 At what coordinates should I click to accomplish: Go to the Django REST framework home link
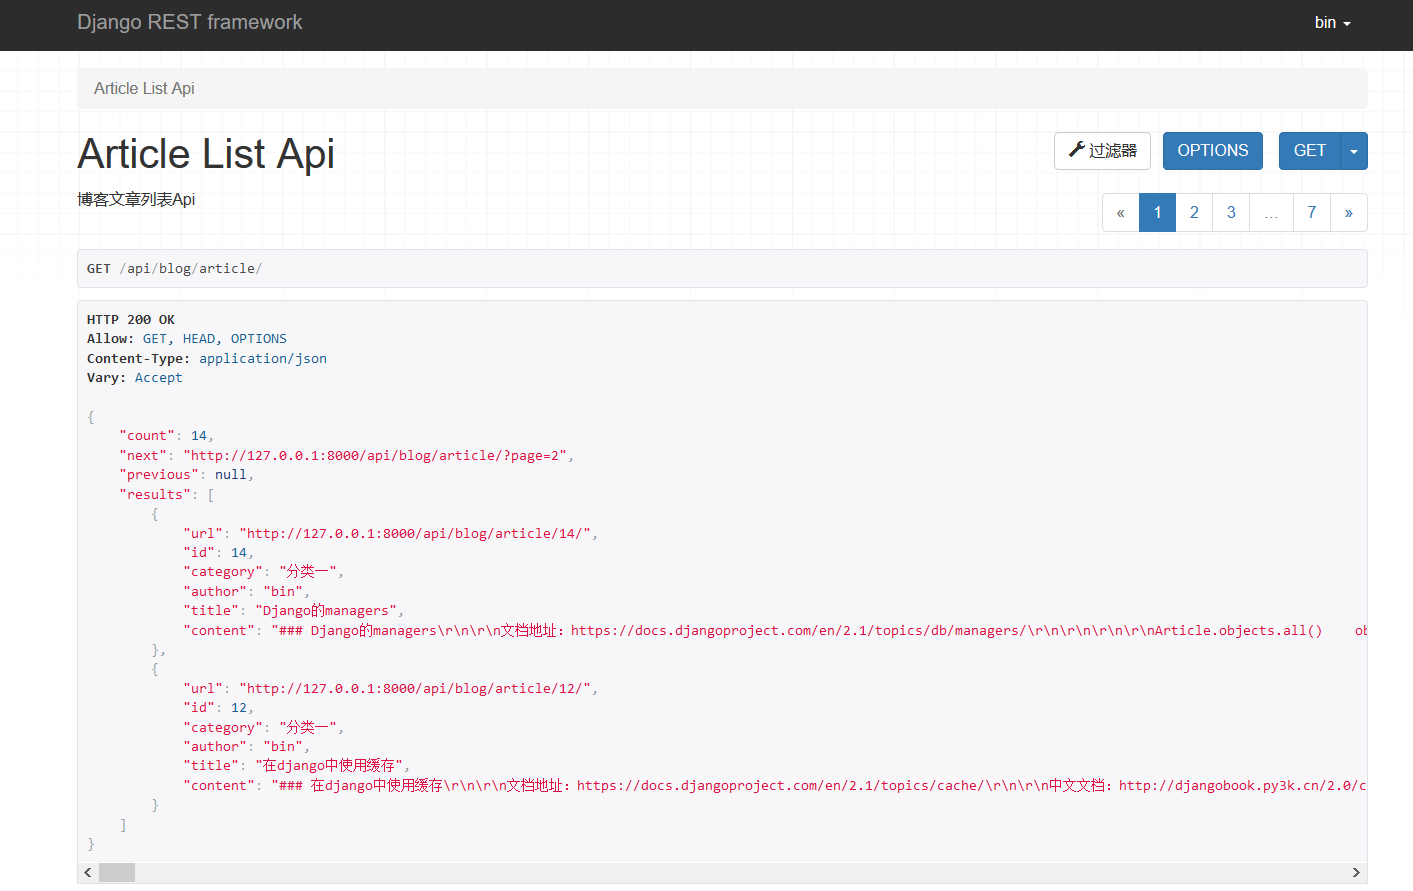(189, 22)
